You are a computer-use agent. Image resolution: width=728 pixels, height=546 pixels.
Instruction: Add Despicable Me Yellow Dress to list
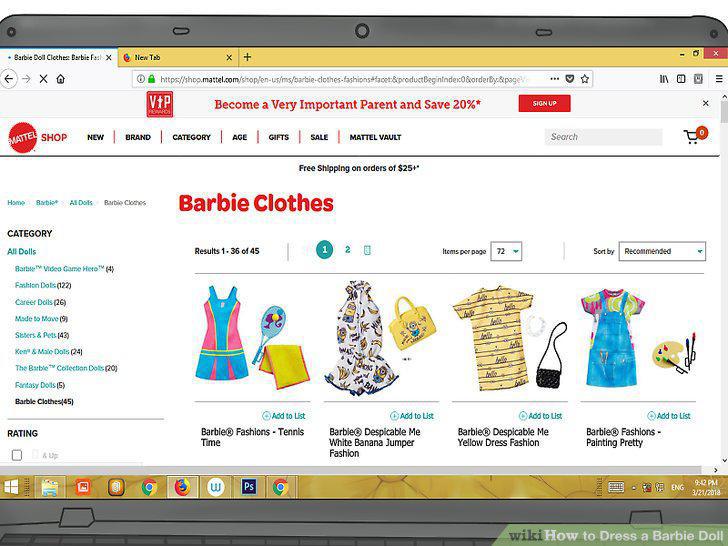point(540,416)
